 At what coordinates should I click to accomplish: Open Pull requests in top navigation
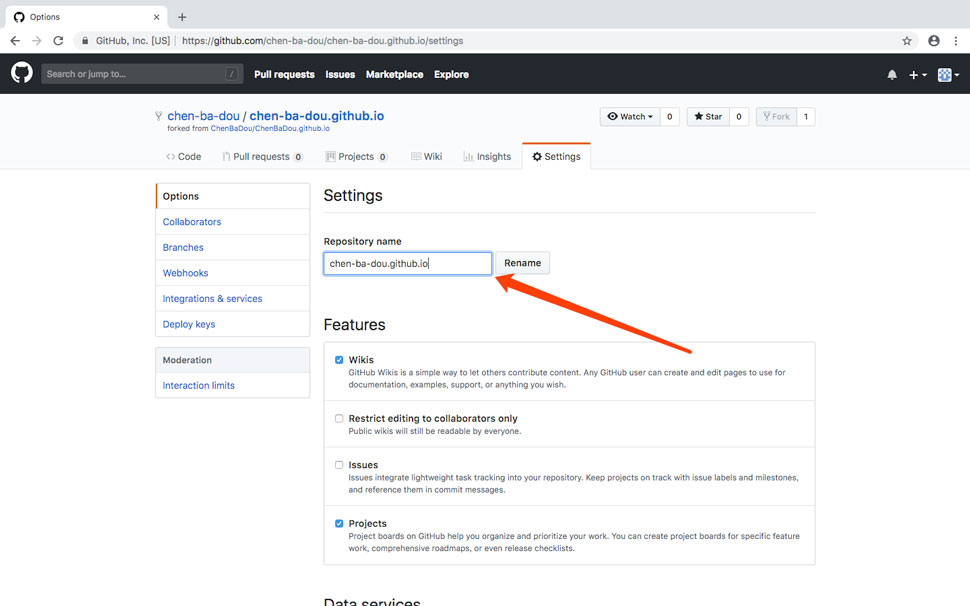pos(284,74)
